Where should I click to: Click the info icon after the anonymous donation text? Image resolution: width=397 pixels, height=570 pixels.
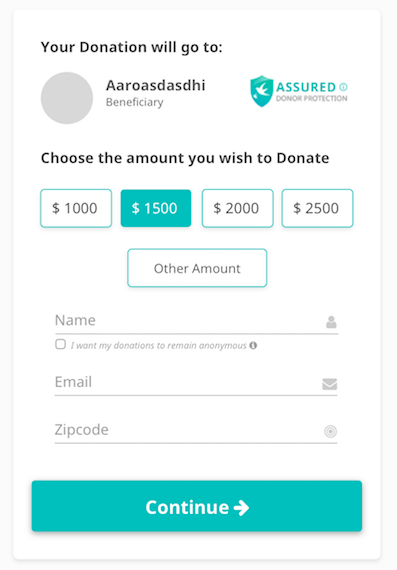[x=253, y=345]
